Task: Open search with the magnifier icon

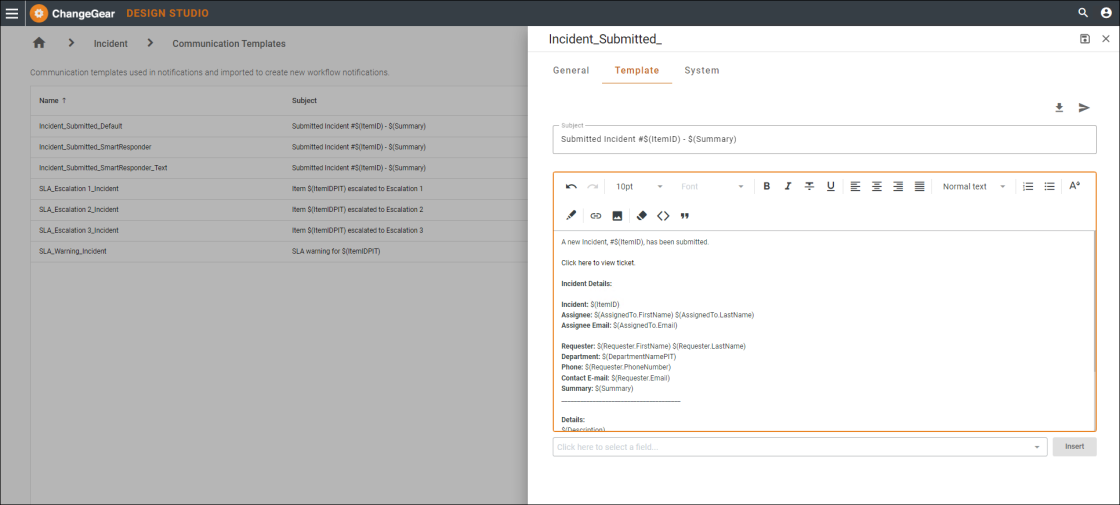Action: point(1083,13)
